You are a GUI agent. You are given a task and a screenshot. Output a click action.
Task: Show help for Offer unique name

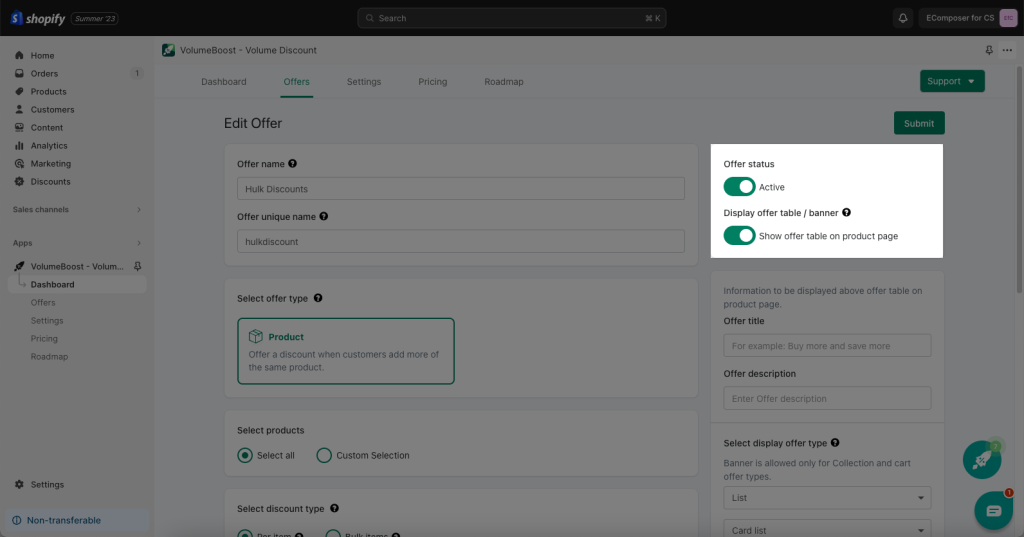(323, 216)
